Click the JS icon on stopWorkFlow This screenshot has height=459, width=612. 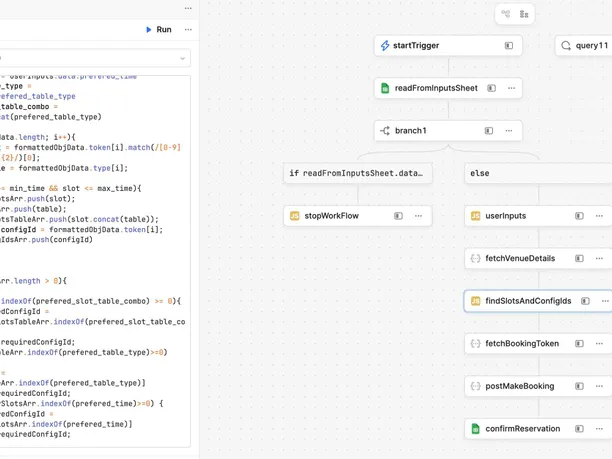[295, 216]
